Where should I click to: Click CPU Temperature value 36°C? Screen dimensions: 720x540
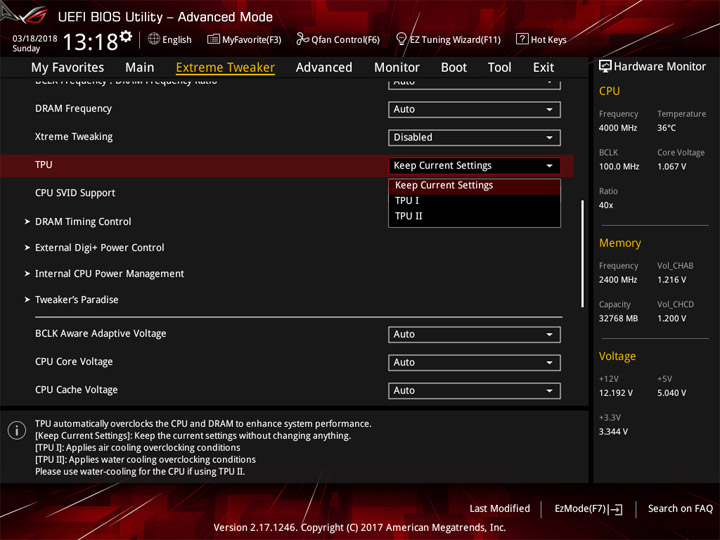point(666,128)
